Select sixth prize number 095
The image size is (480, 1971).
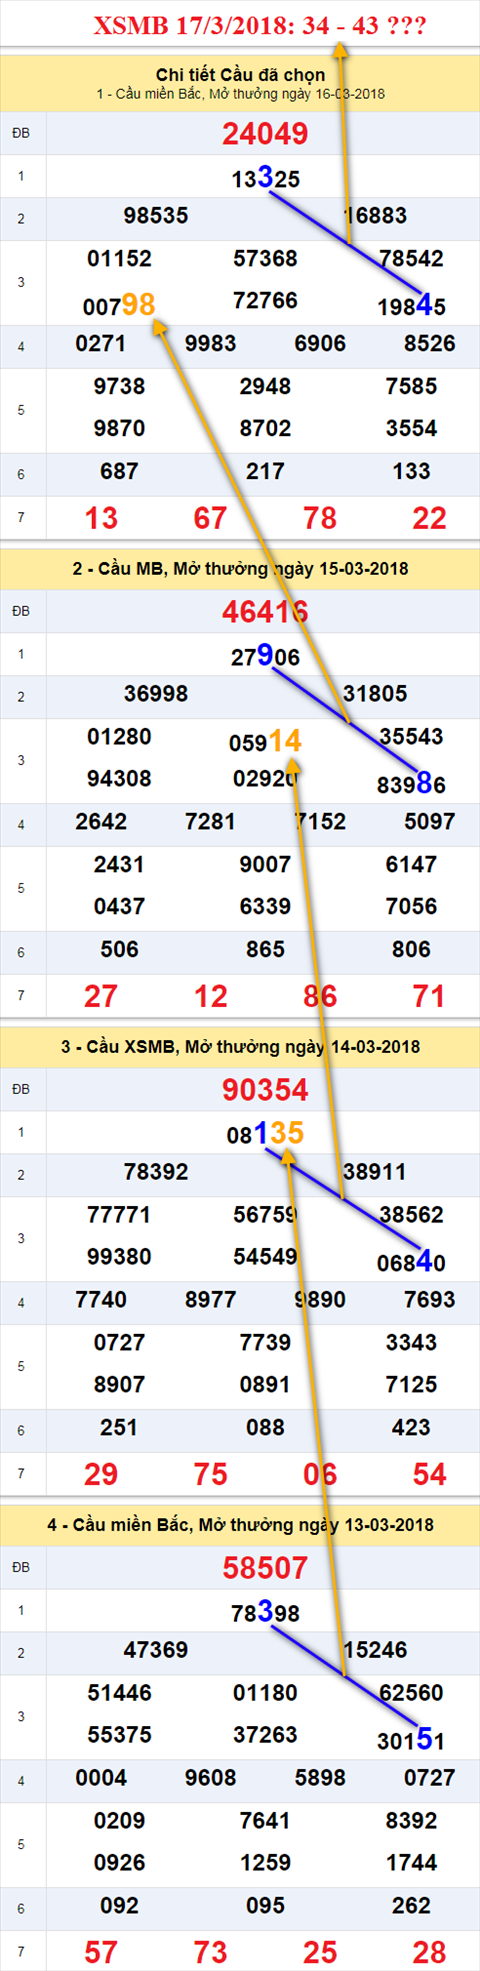(x=265, y=1905)
